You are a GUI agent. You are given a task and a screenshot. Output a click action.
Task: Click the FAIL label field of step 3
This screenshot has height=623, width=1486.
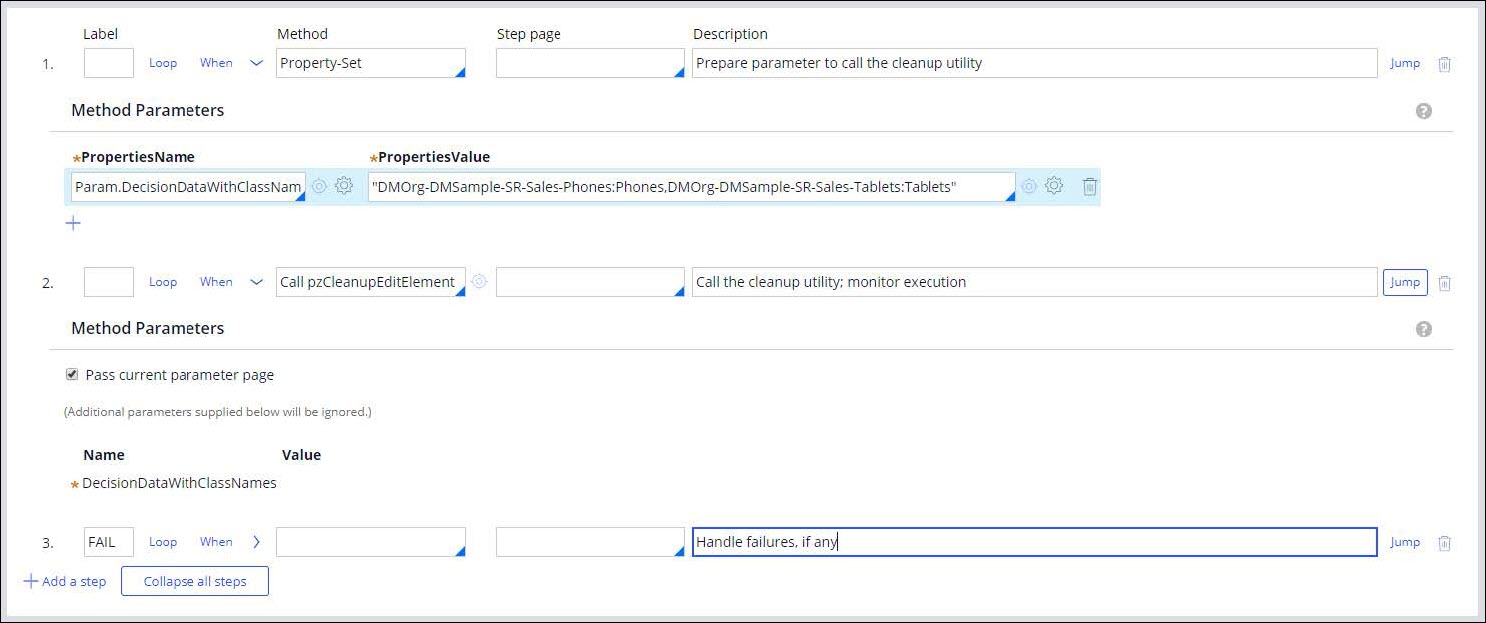[x=108, y=542]
